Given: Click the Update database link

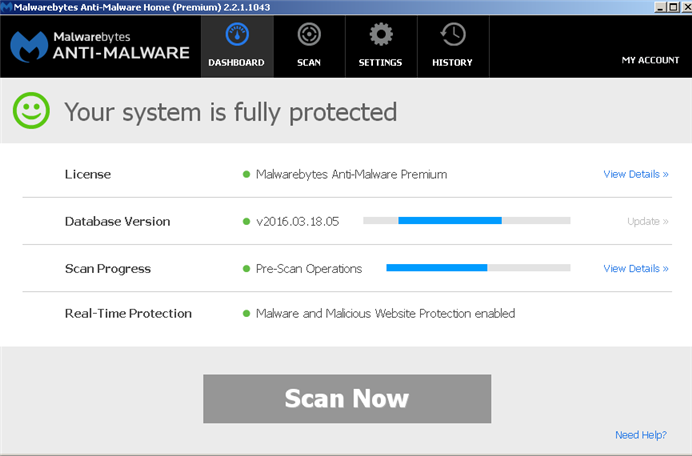Looking at the screenshot, I should (647, 221).
